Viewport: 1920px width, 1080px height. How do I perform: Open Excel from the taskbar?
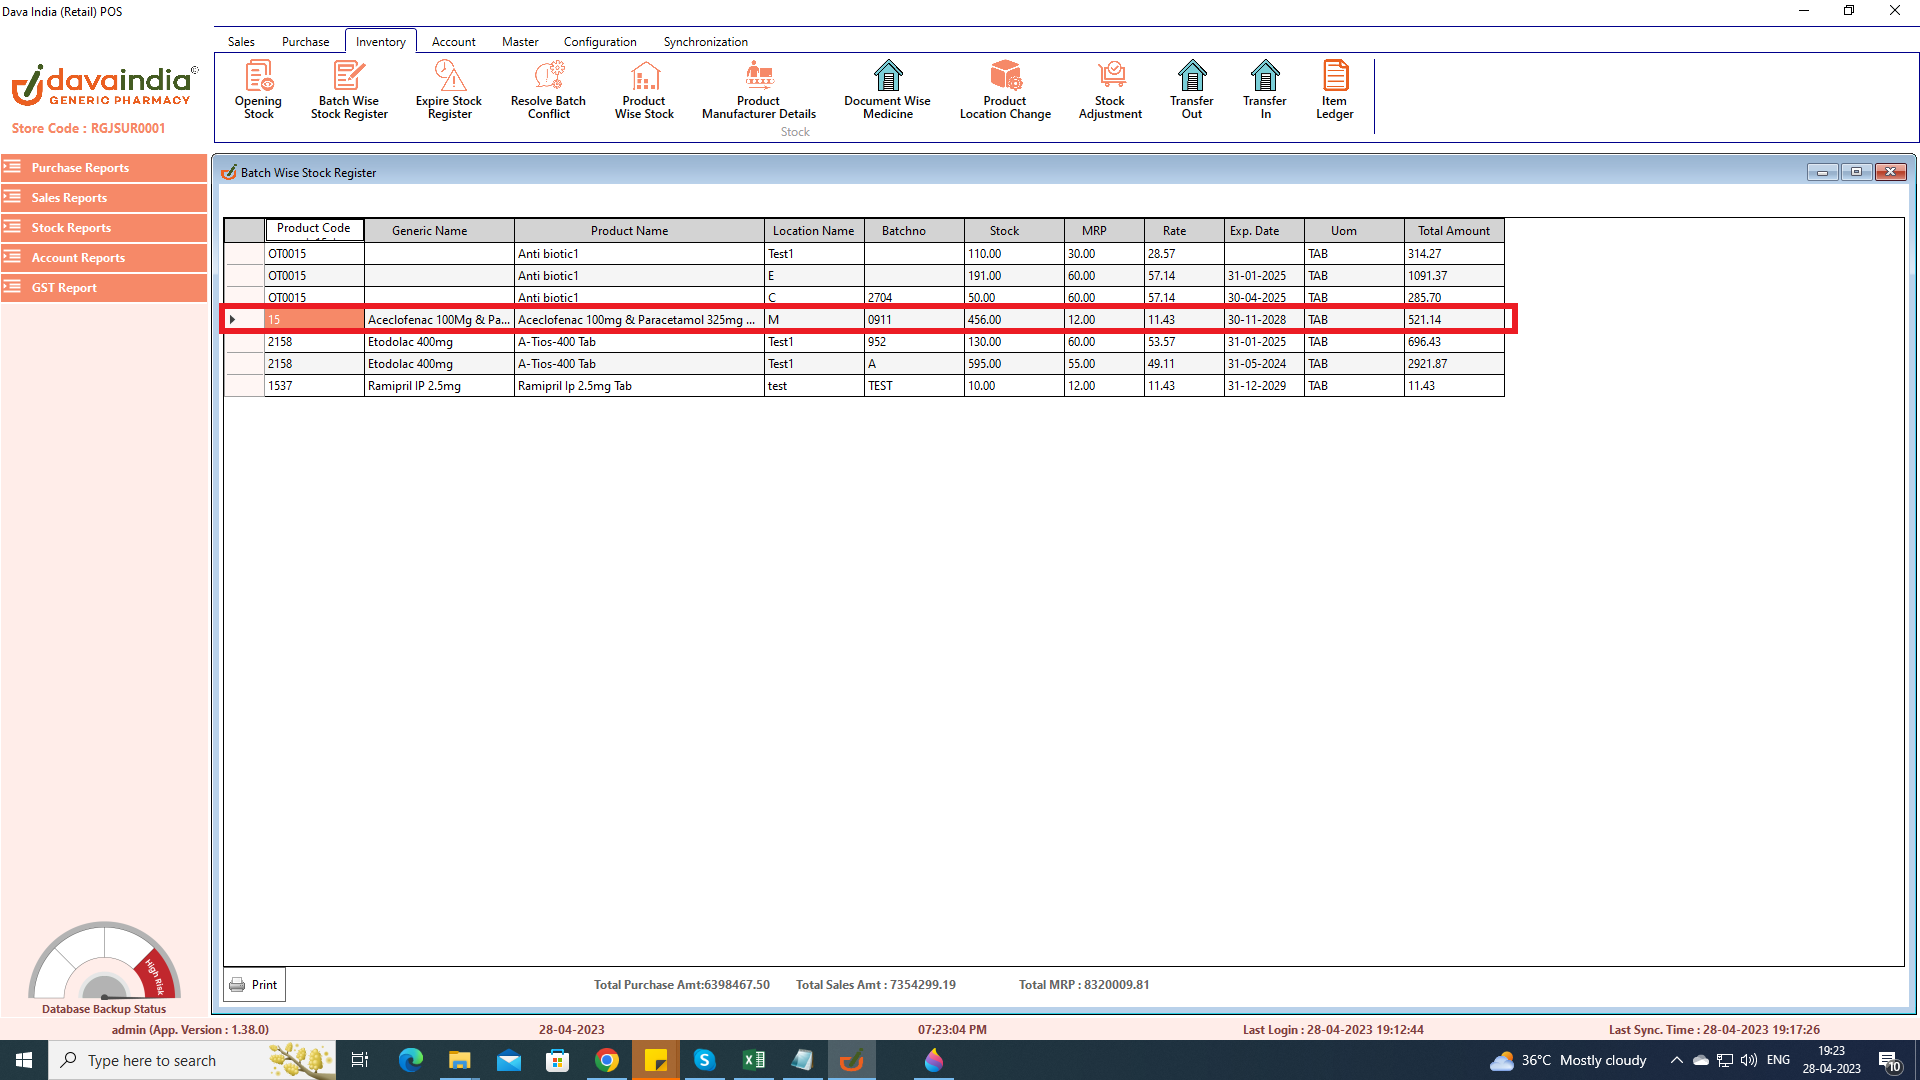[x=753, y=1060]
